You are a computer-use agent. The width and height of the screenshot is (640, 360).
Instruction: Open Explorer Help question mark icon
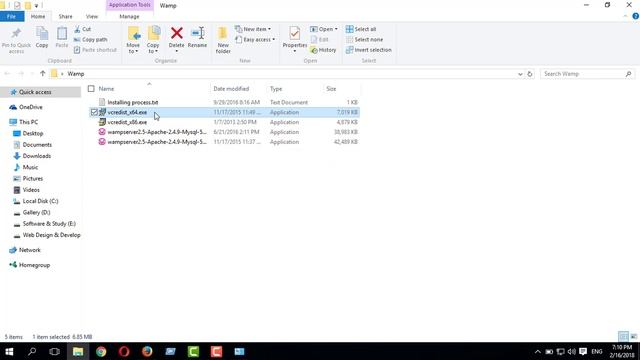[636, 16]
